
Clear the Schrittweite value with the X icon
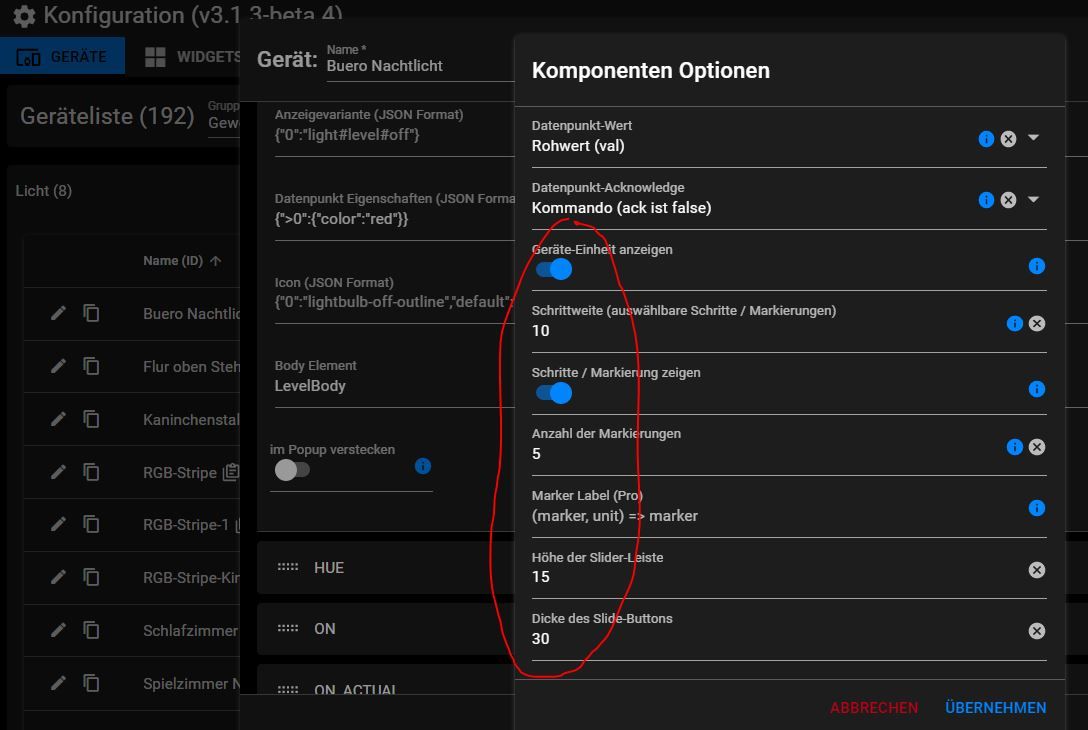[x=1037, y=323]
